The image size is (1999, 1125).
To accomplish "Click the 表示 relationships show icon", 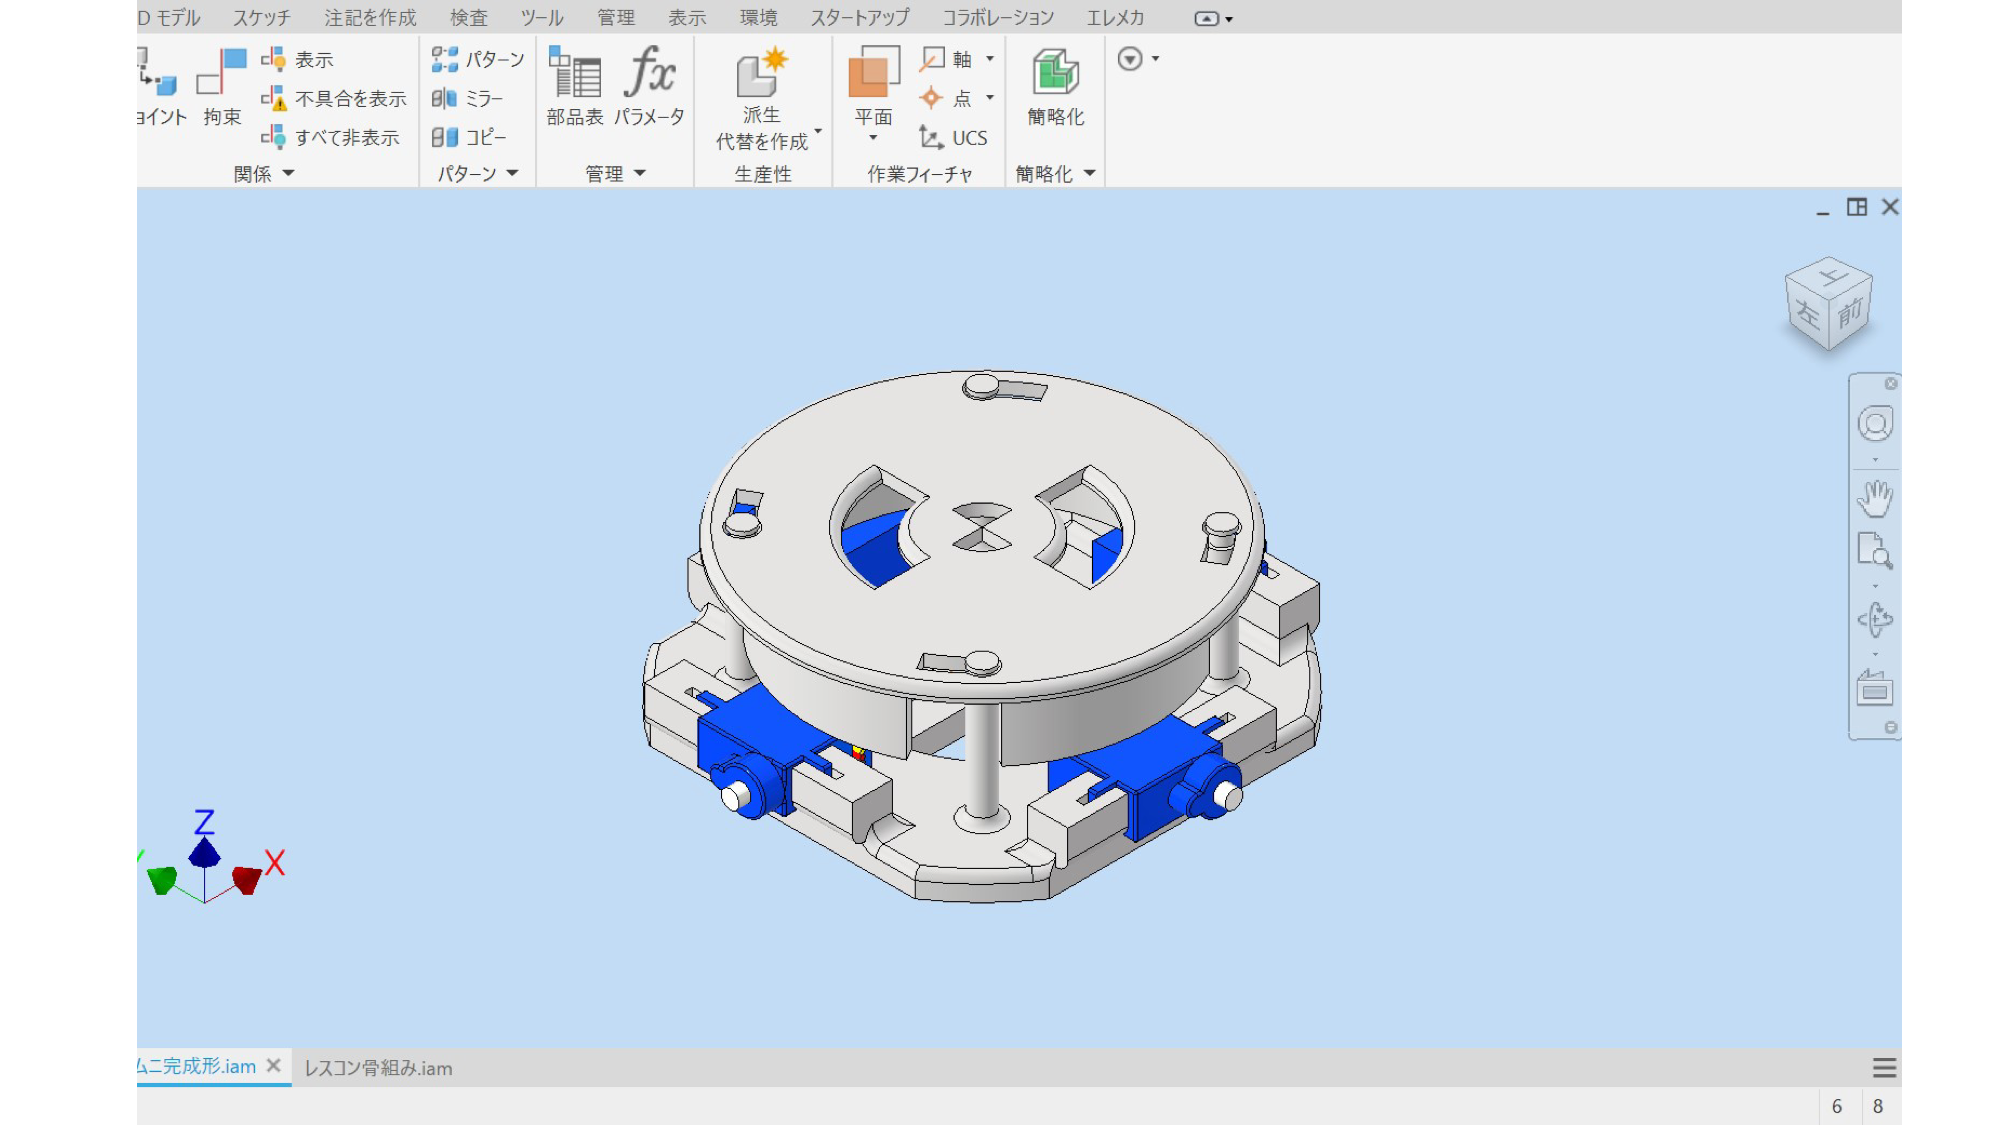I will pyautogui.click(x=273, y=59).
